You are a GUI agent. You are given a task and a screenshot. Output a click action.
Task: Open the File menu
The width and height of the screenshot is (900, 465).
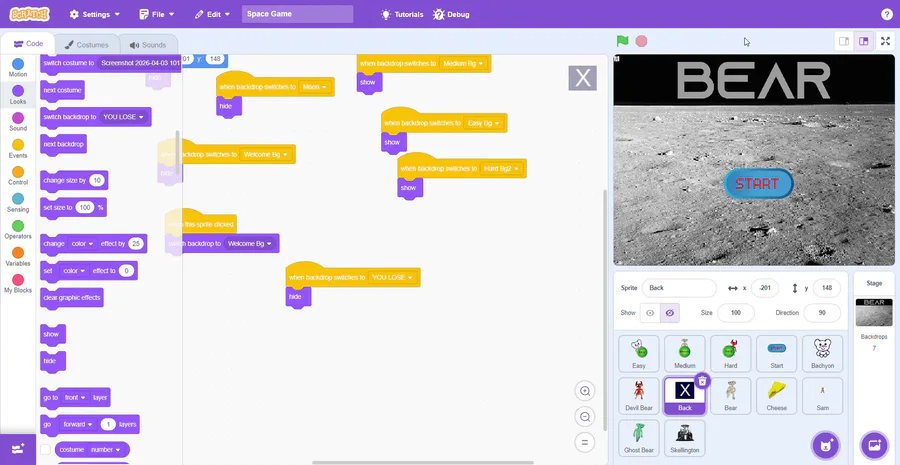click(157, 14)
